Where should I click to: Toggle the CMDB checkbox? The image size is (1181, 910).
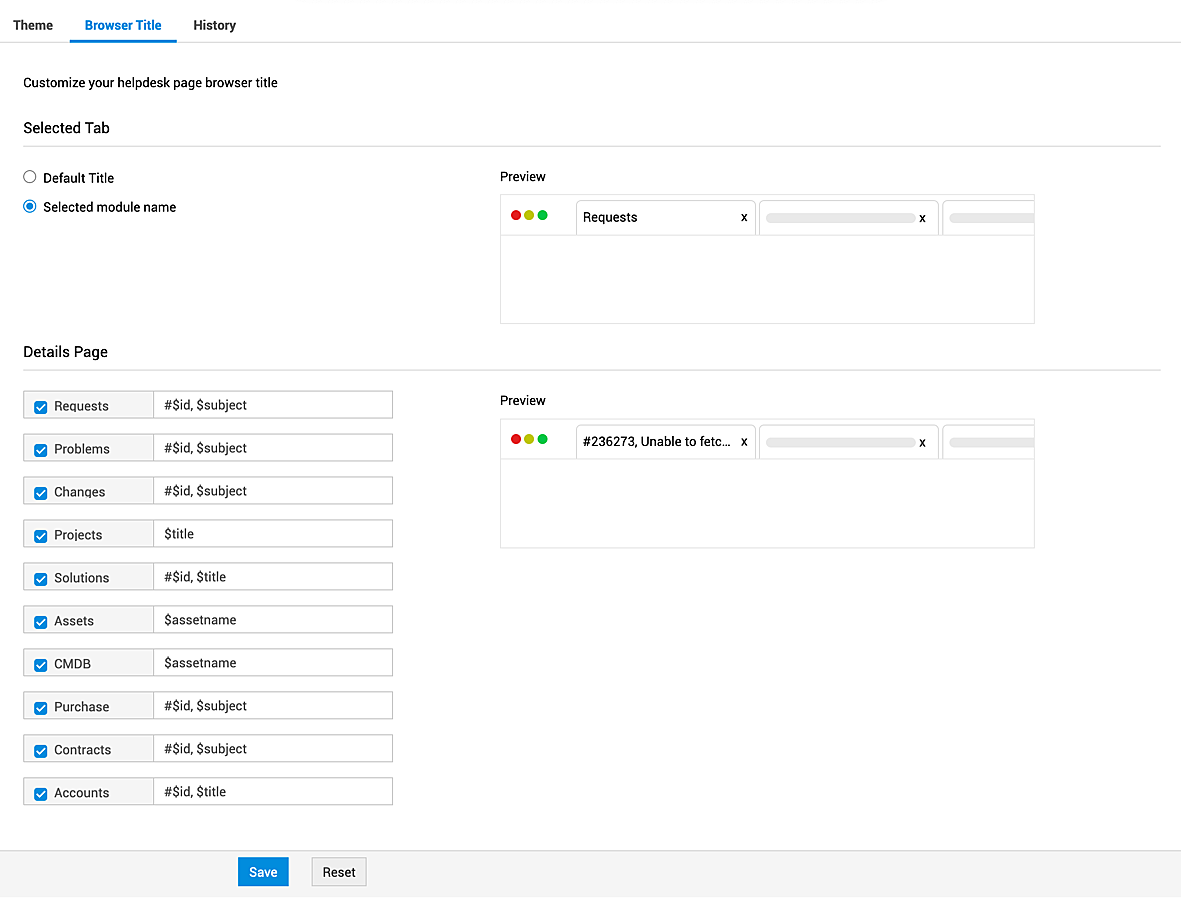tap(41, 665)
